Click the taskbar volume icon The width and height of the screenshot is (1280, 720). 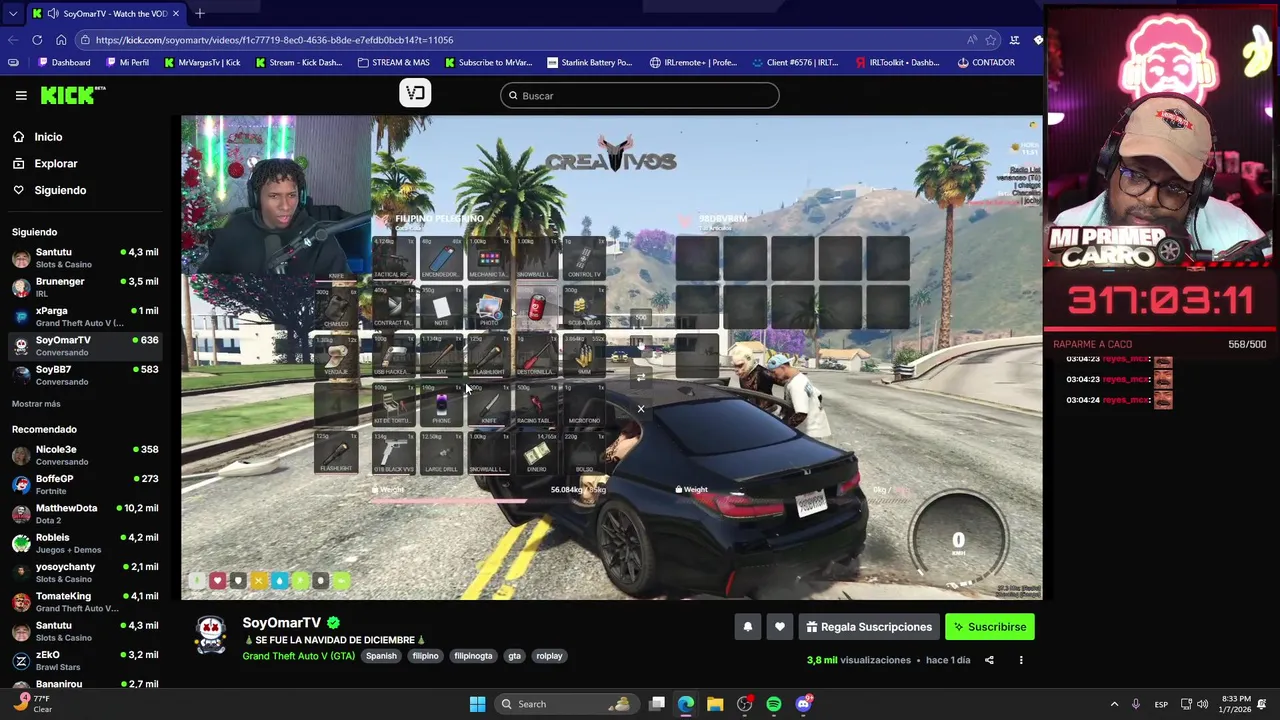[1203, 704]
